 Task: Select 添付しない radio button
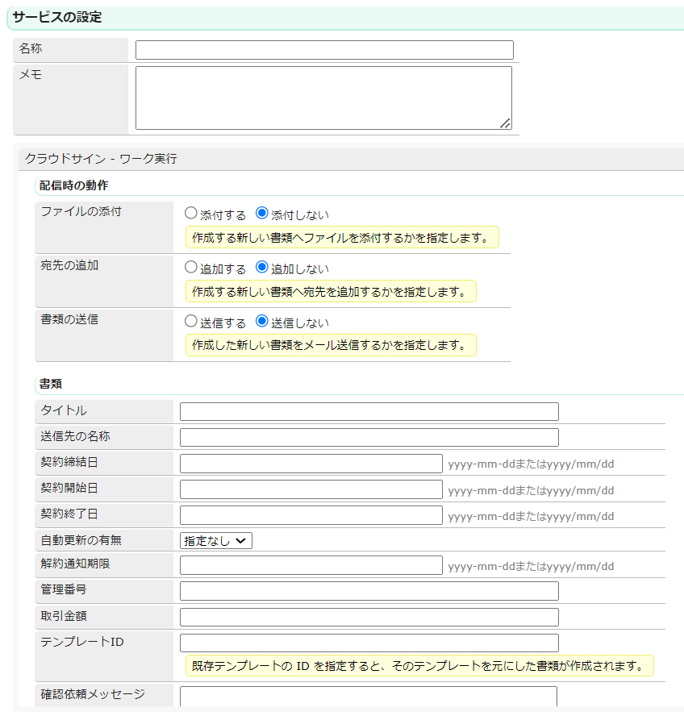click(x=262, y=213)
